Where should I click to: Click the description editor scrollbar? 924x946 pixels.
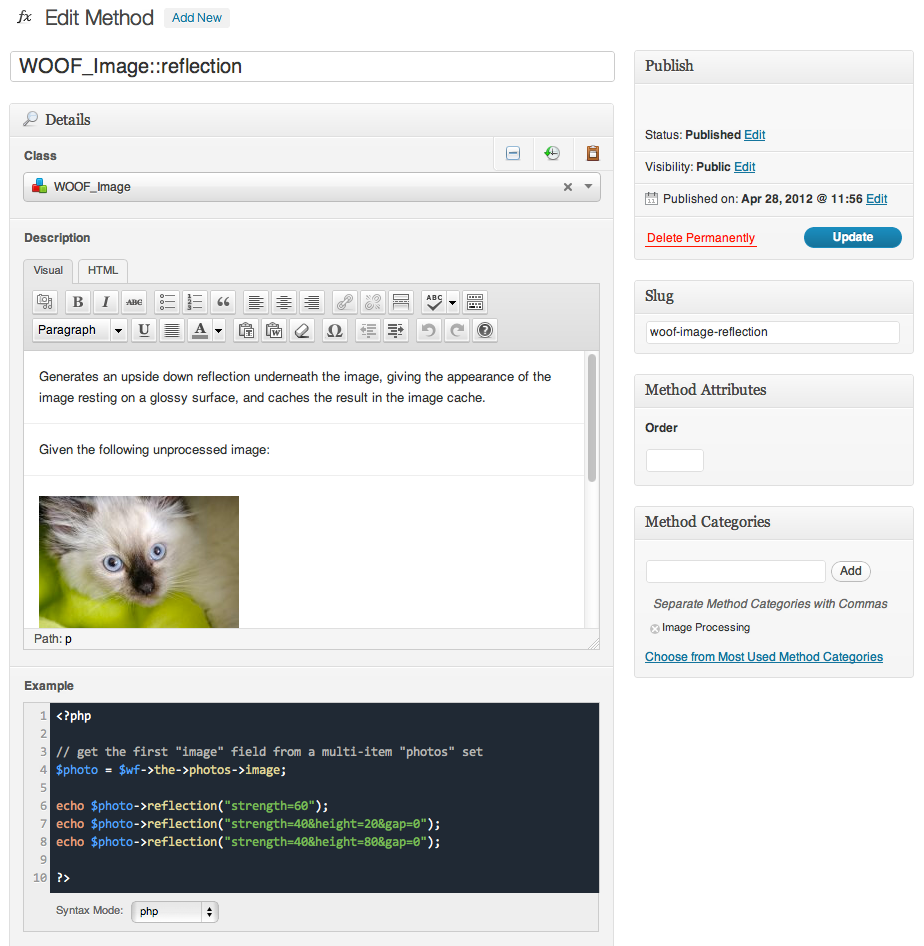point(592,418)
